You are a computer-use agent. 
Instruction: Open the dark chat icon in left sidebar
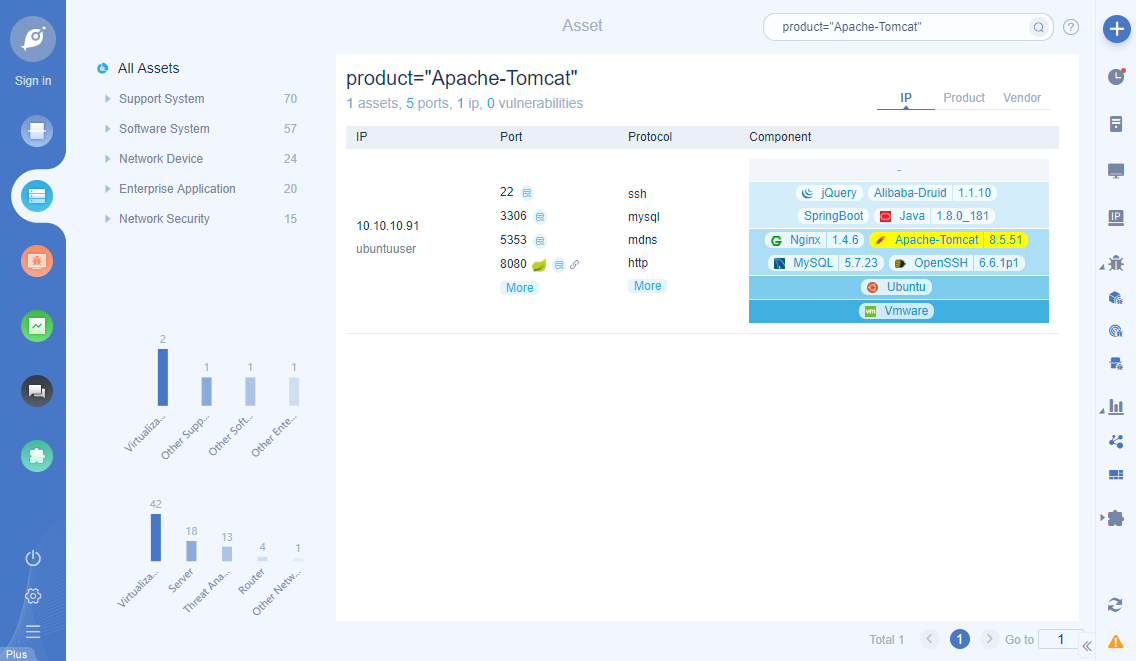pos(36,391)
